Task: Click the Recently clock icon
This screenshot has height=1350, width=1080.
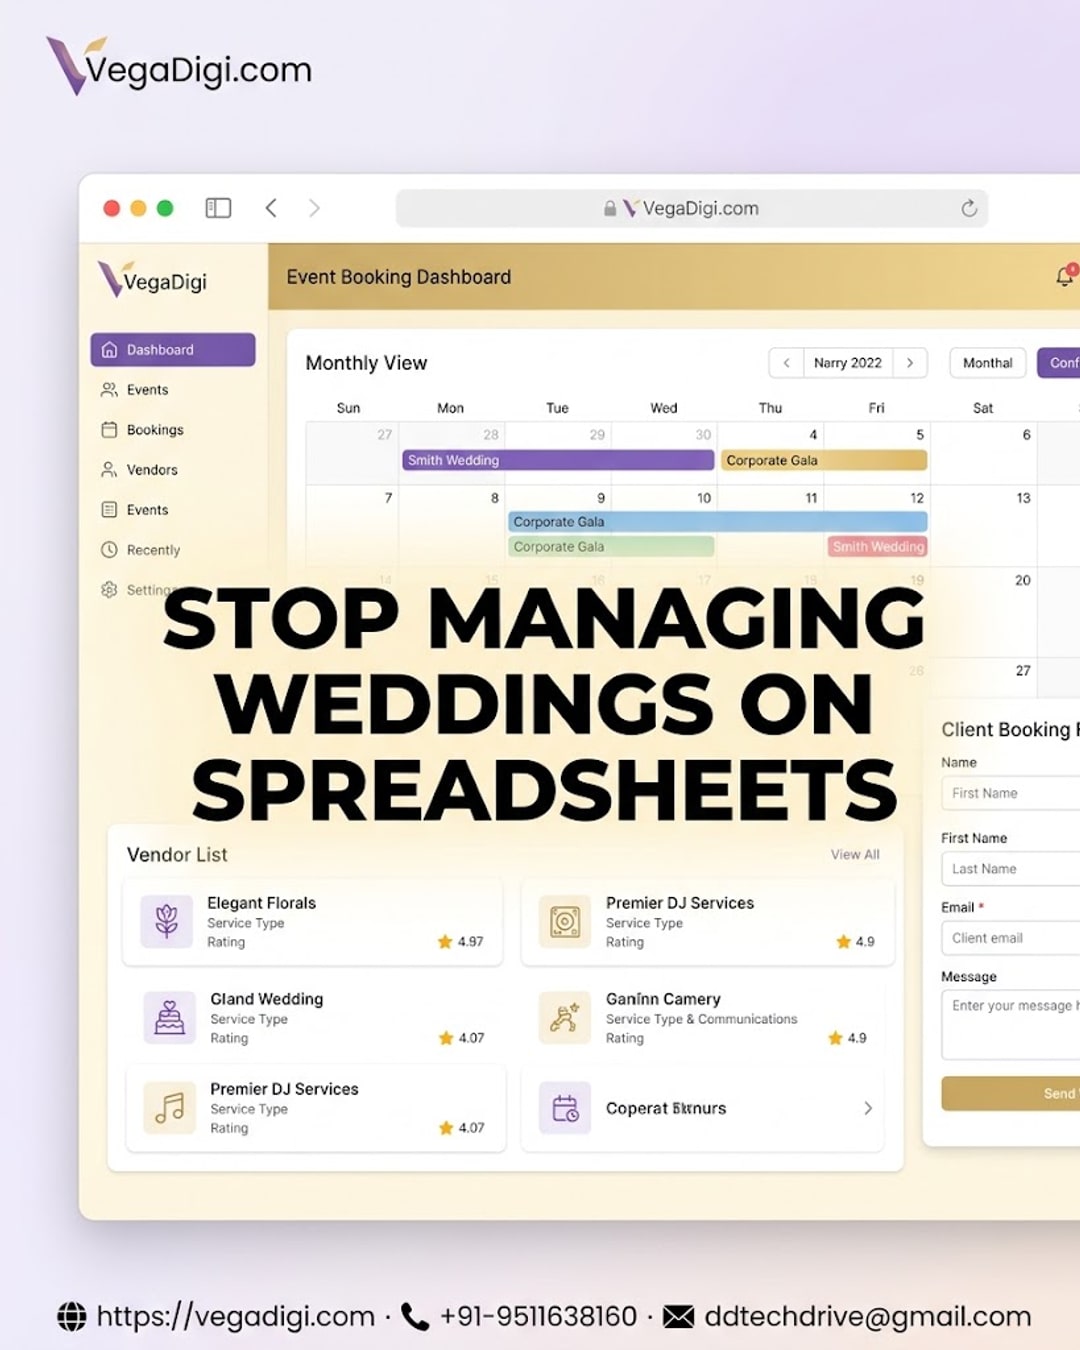Action: coord(109,550)
